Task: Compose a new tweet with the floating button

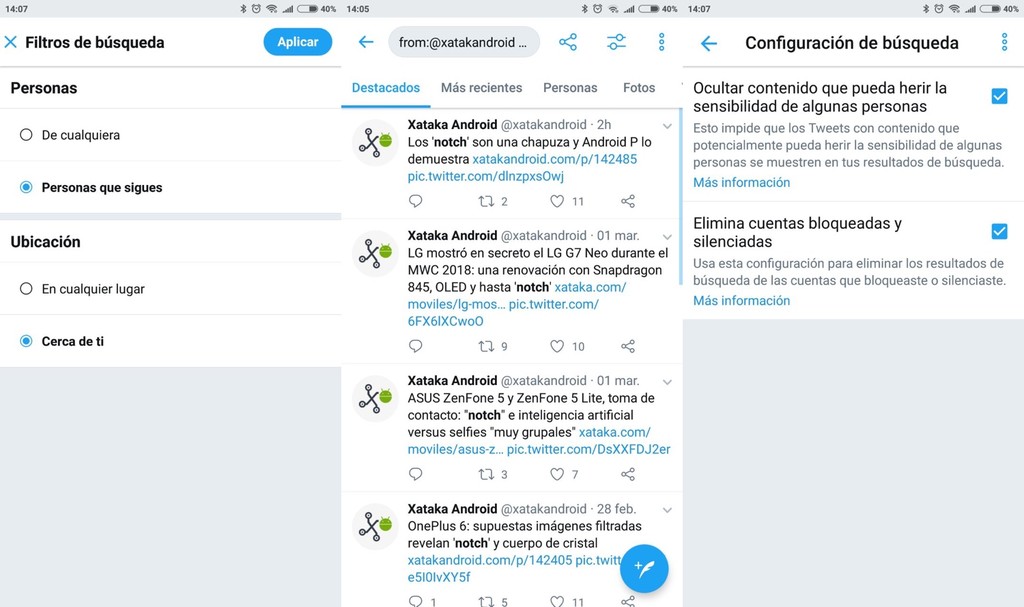Action: pyautogui.click(x=644, y=568)
